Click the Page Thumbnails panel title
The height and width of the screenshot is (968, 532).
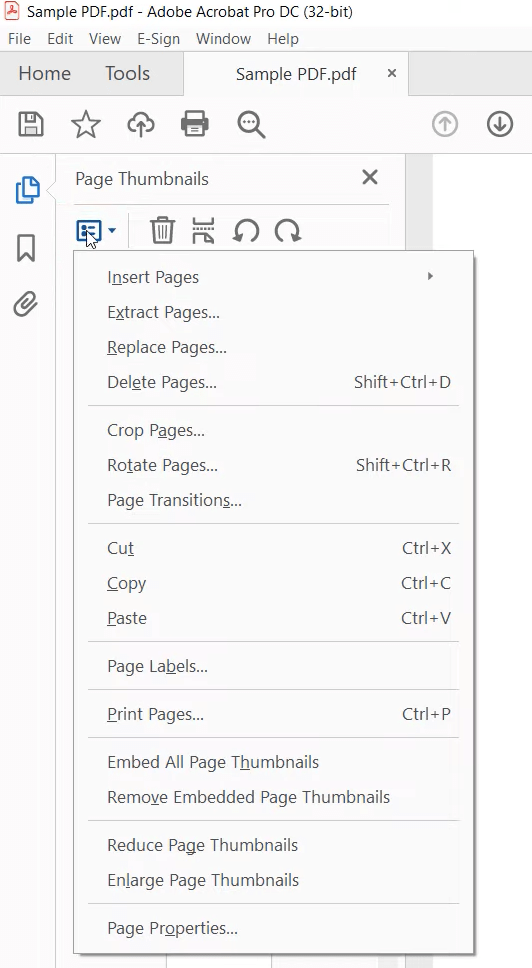[142, 179]
